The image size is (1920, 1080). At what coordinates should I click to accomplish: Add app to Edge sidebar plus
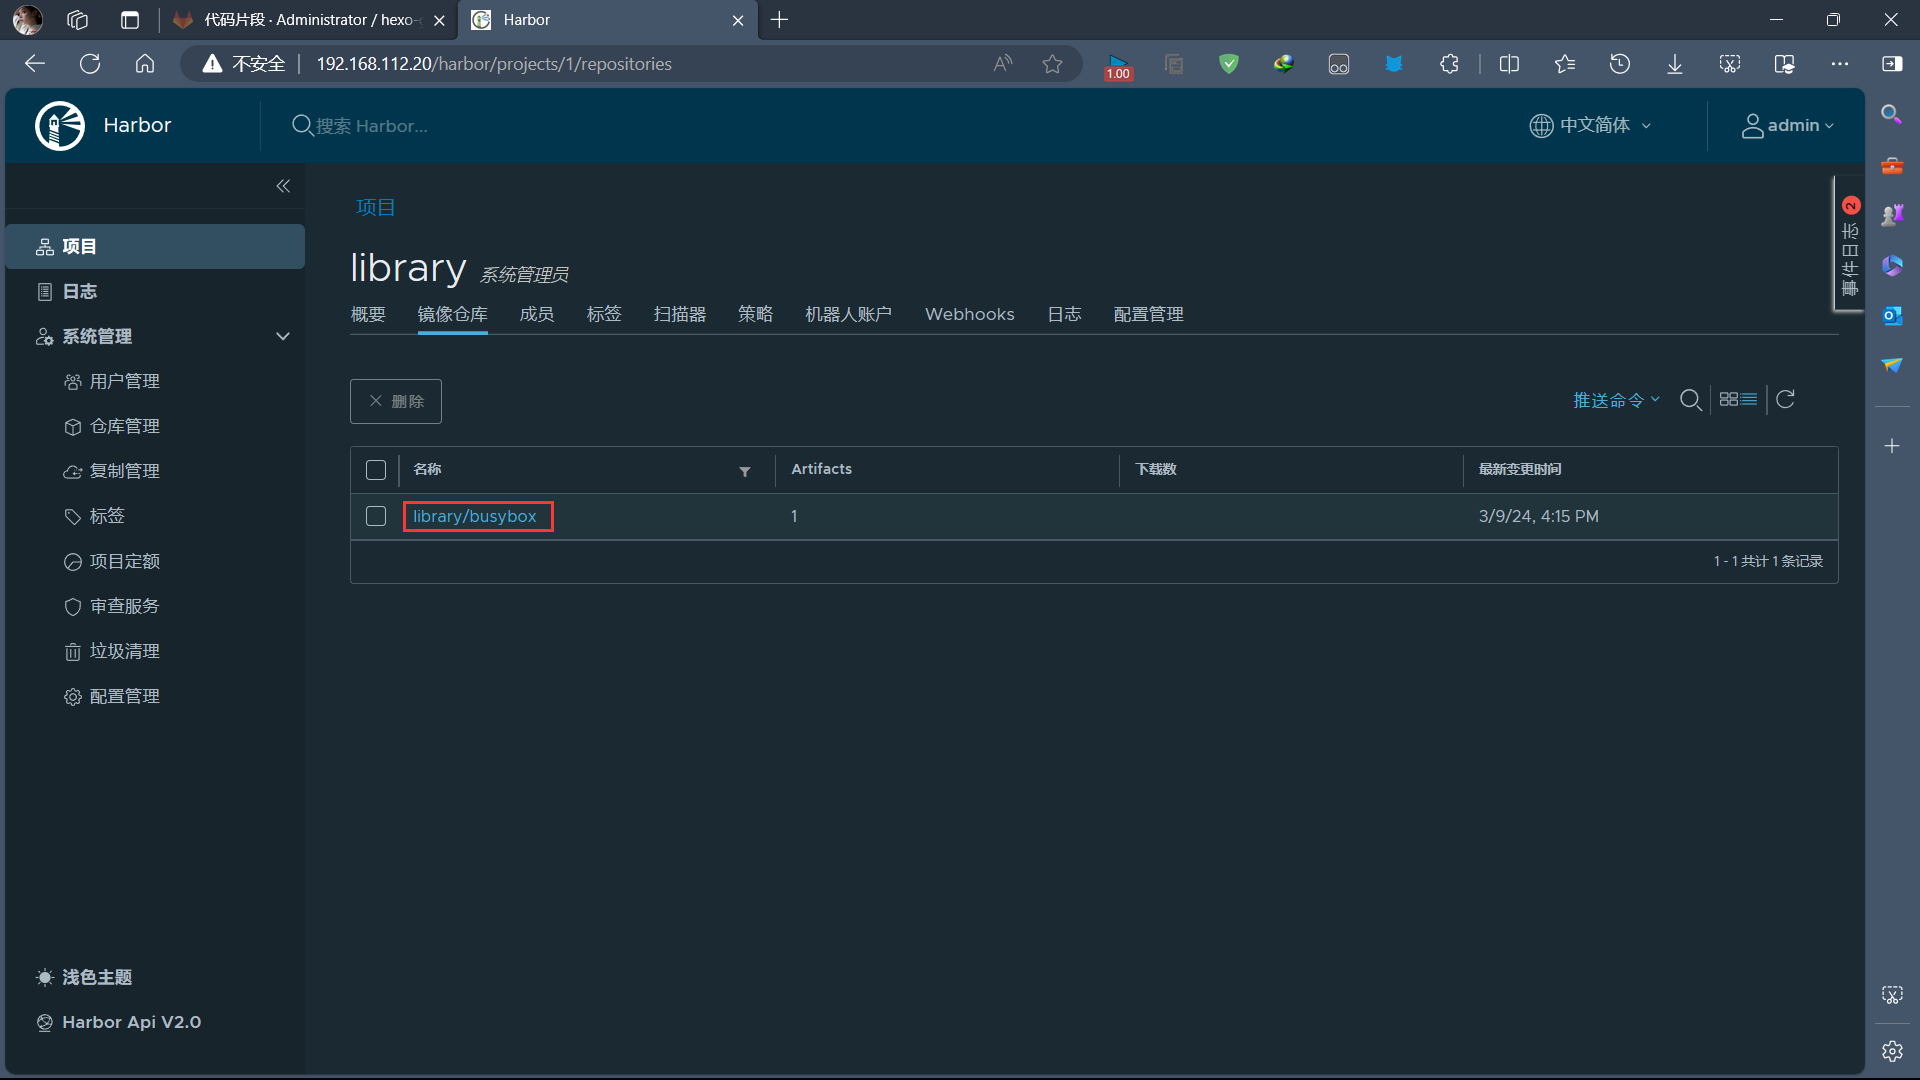[1892, 446]
